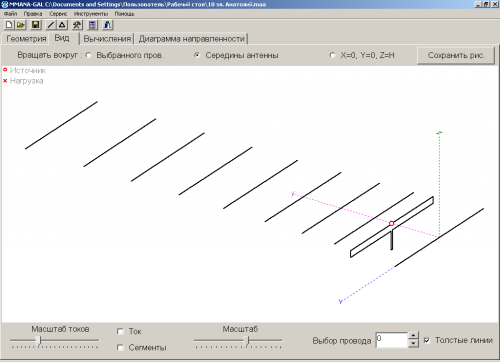The height and width of the screenshot is (362, 500).
Task: Click the bell-curve plot toolbar icon
Action: [107, 25]
